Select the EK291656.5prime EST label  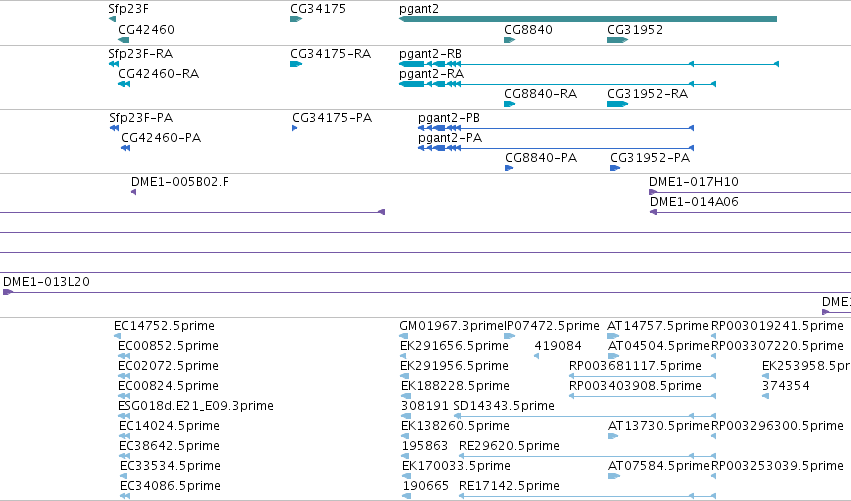pyautogui.click(x=454, y=346)
